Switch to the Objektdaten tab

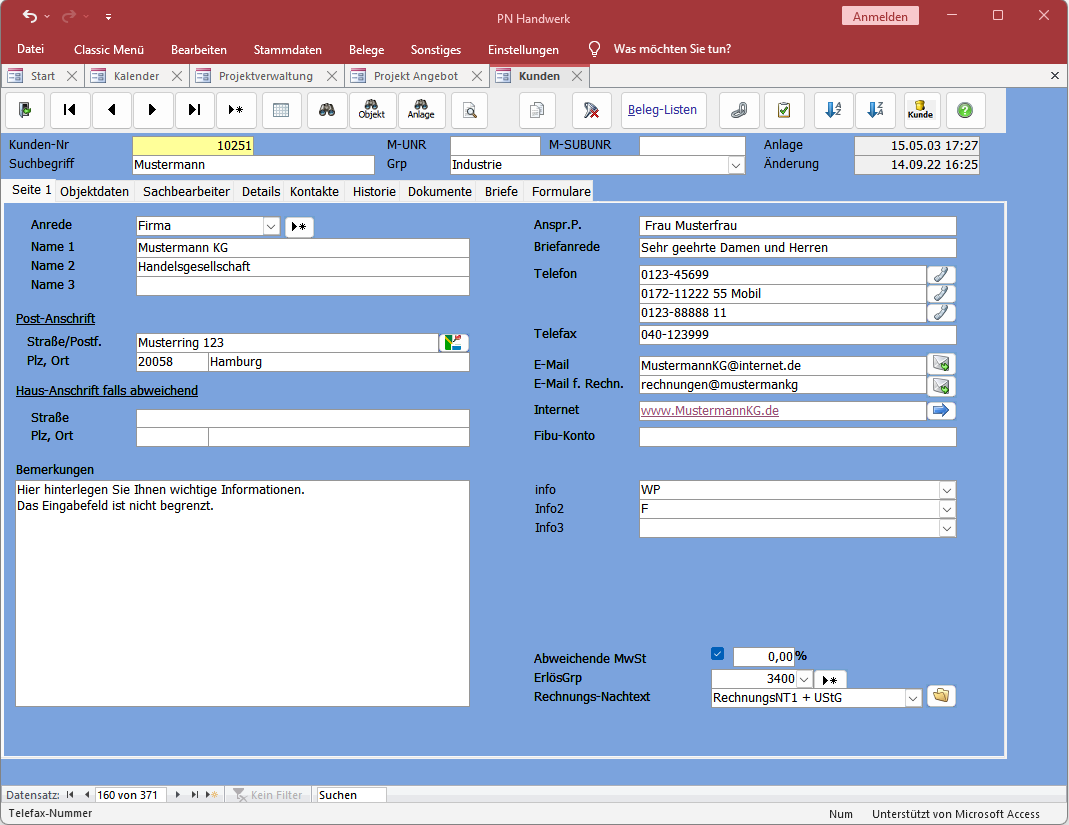click(95, 191)
